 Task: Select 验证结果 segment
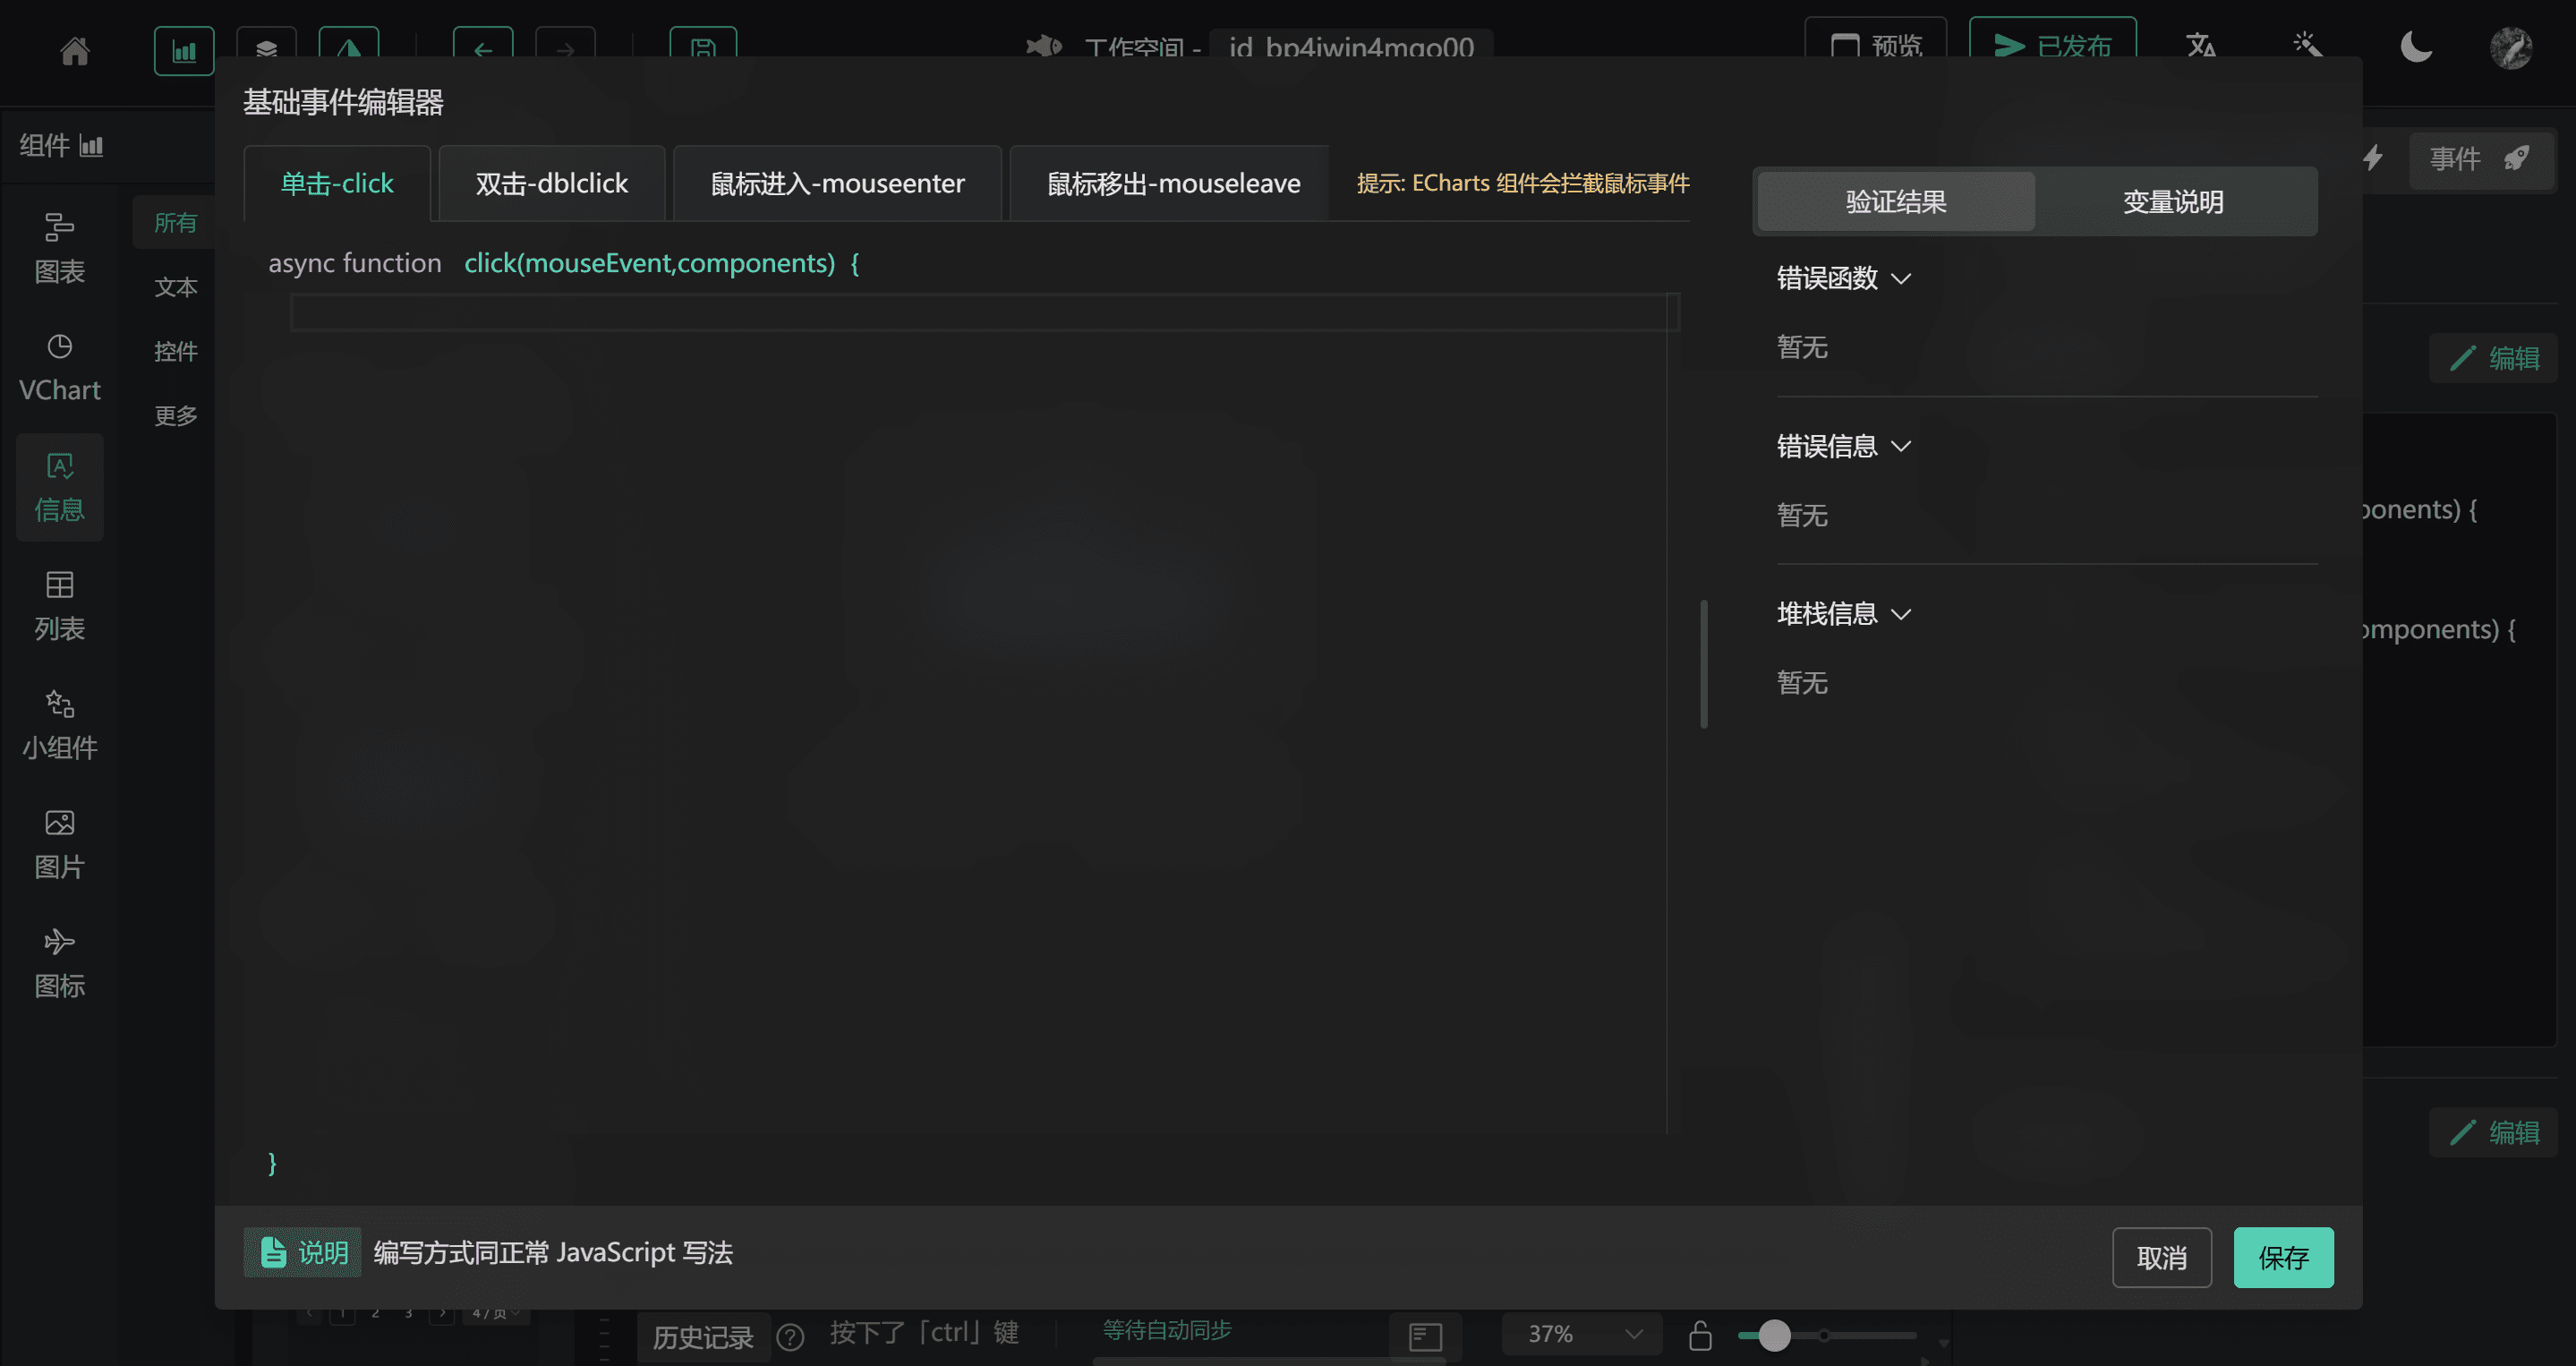1896,201
